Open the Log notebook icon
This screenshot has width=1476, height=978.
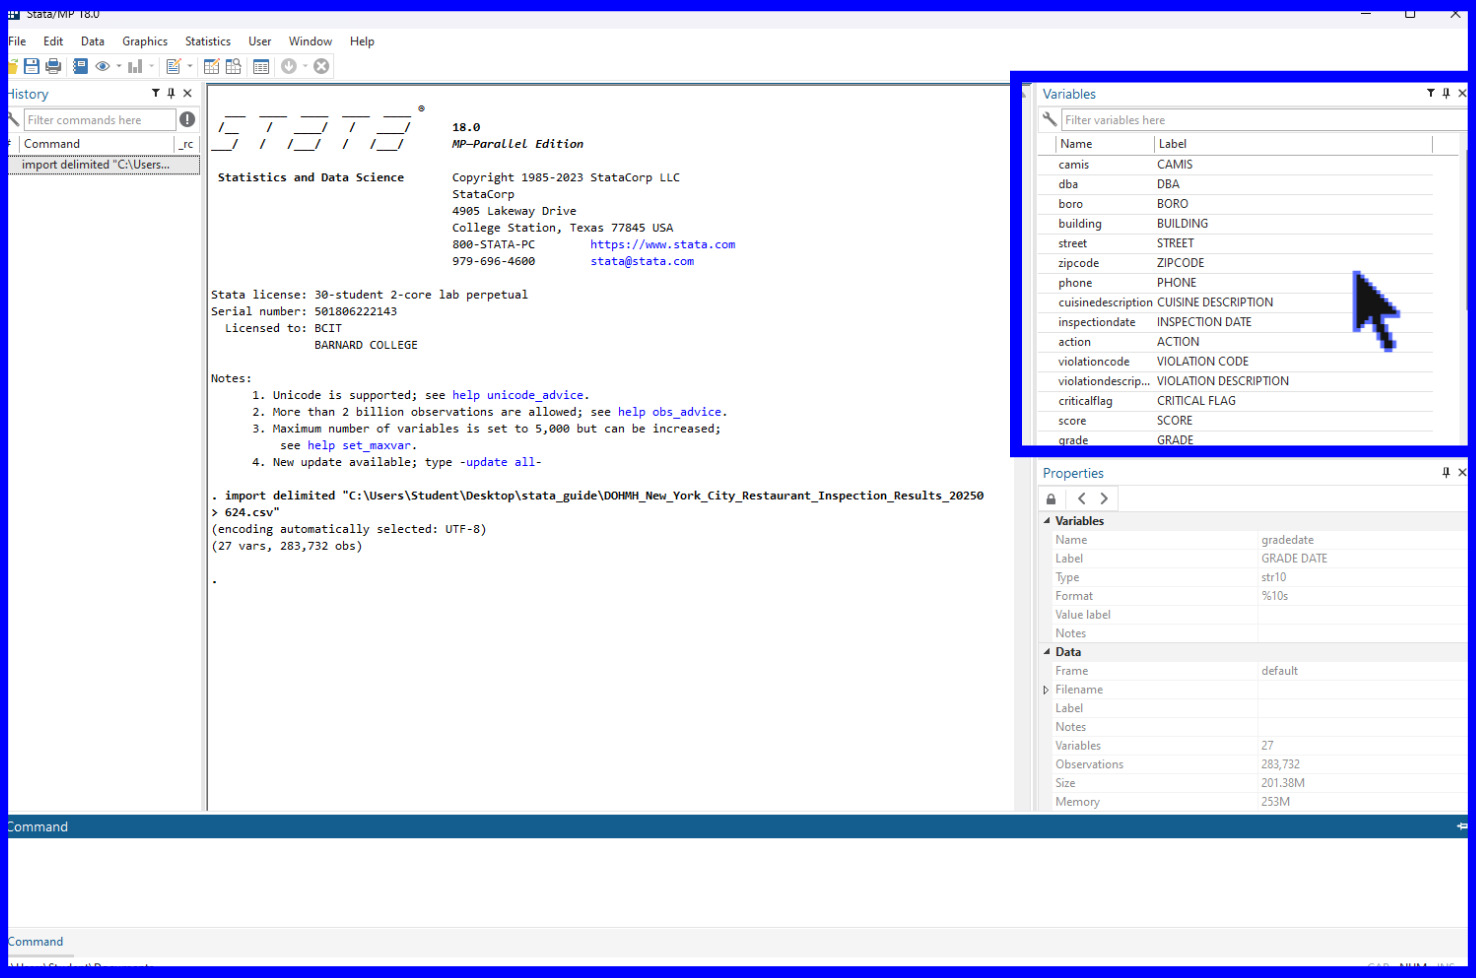pyautogui.click(x=81, y=66)
